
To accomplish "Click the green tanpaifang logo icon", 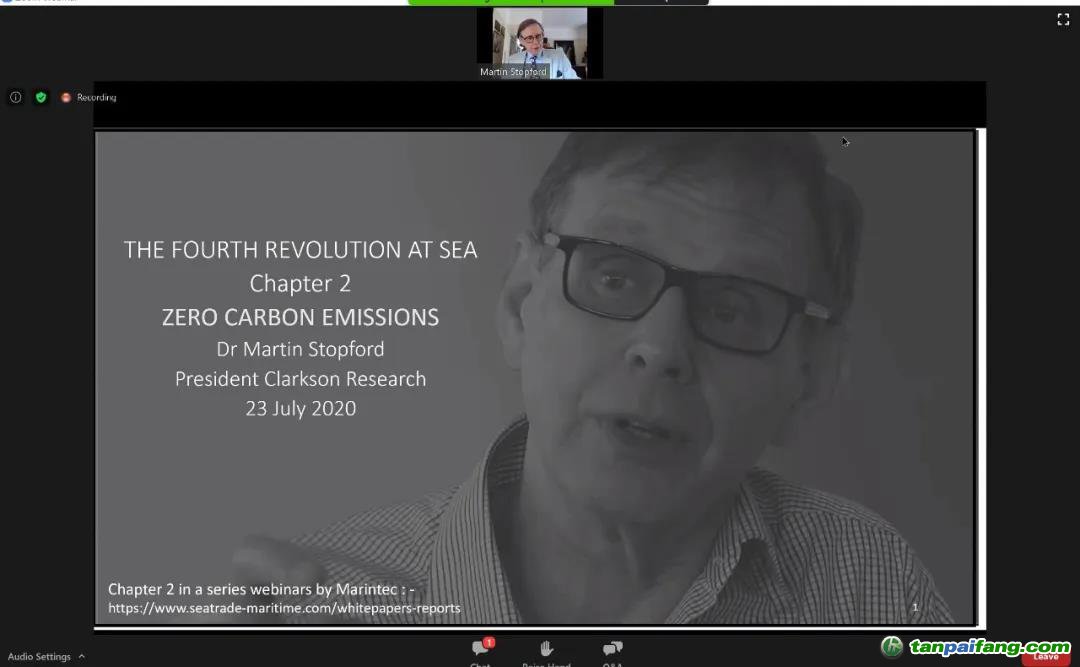I will click(x=891, y=647).
